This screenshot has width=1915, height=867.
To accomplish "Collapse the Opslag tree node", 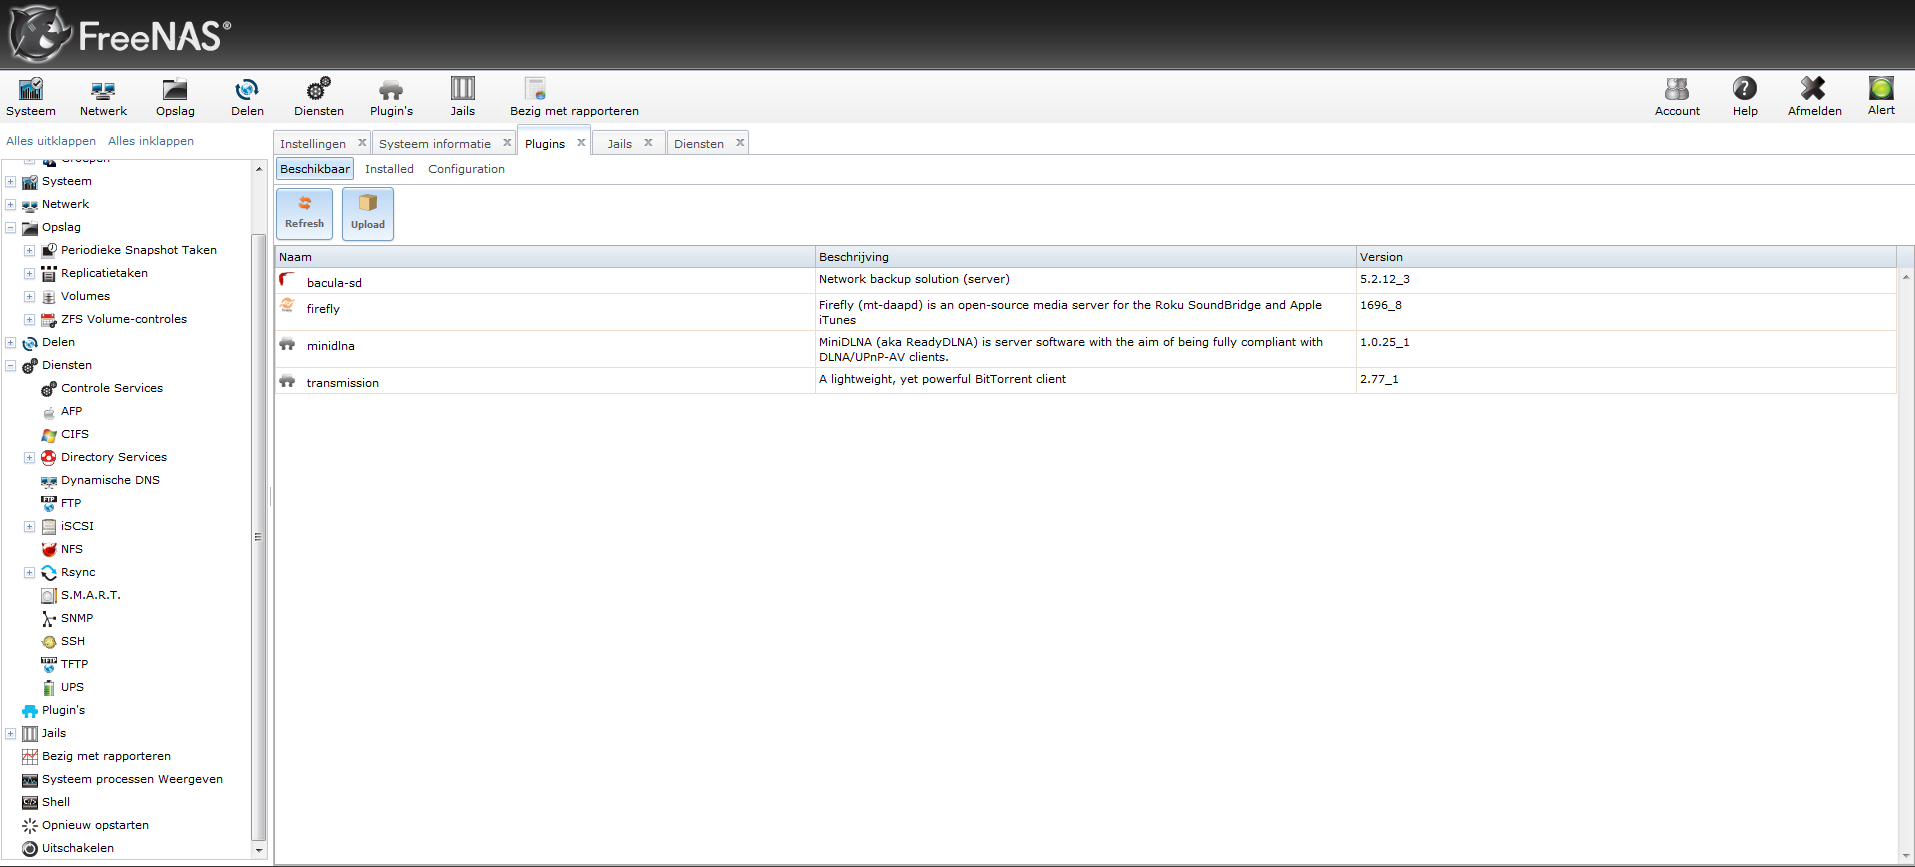I will (x=11, y=228).
